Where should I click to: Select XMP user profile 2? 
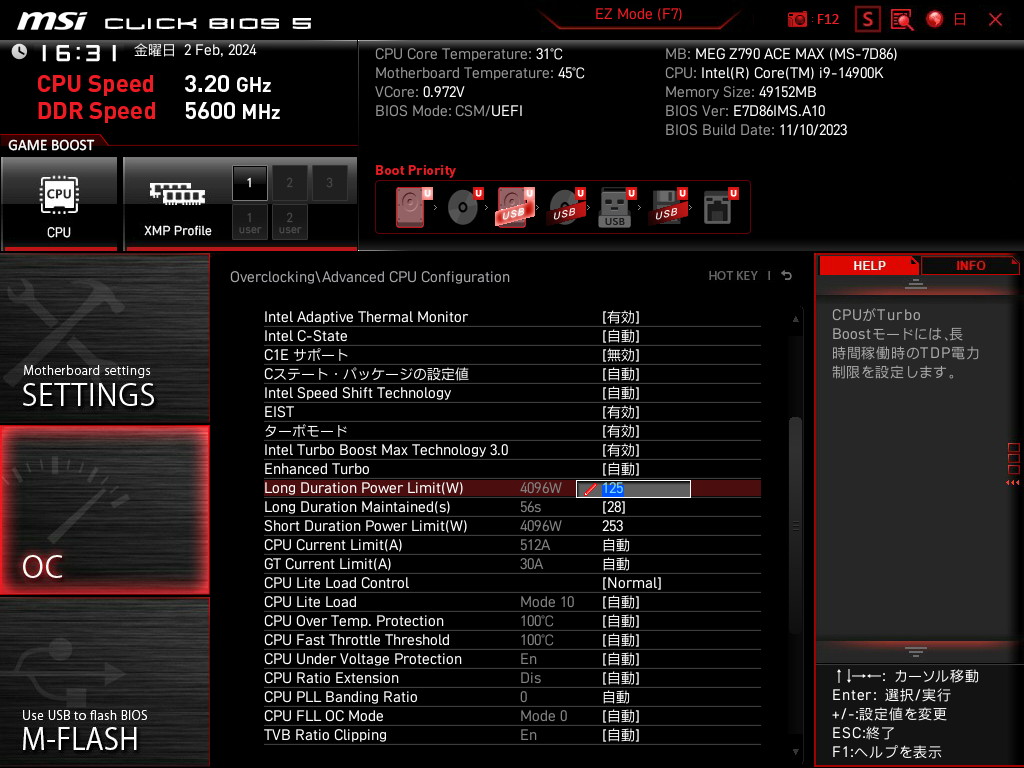(x=289, y=222)
